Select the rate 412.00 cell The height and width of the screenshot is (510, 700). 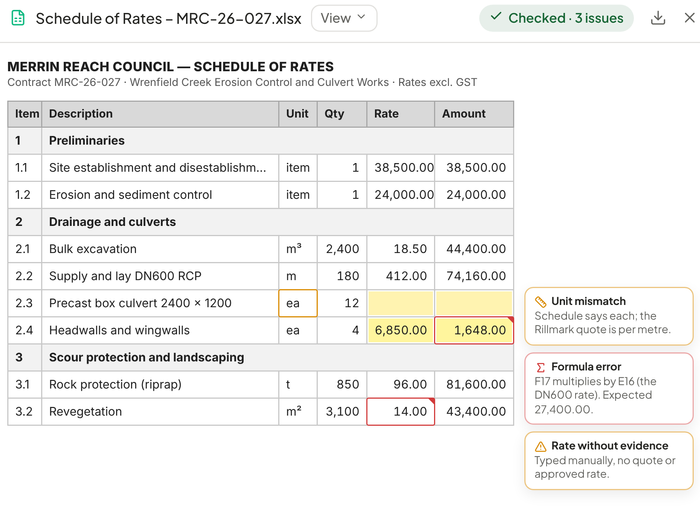point(400,276)
